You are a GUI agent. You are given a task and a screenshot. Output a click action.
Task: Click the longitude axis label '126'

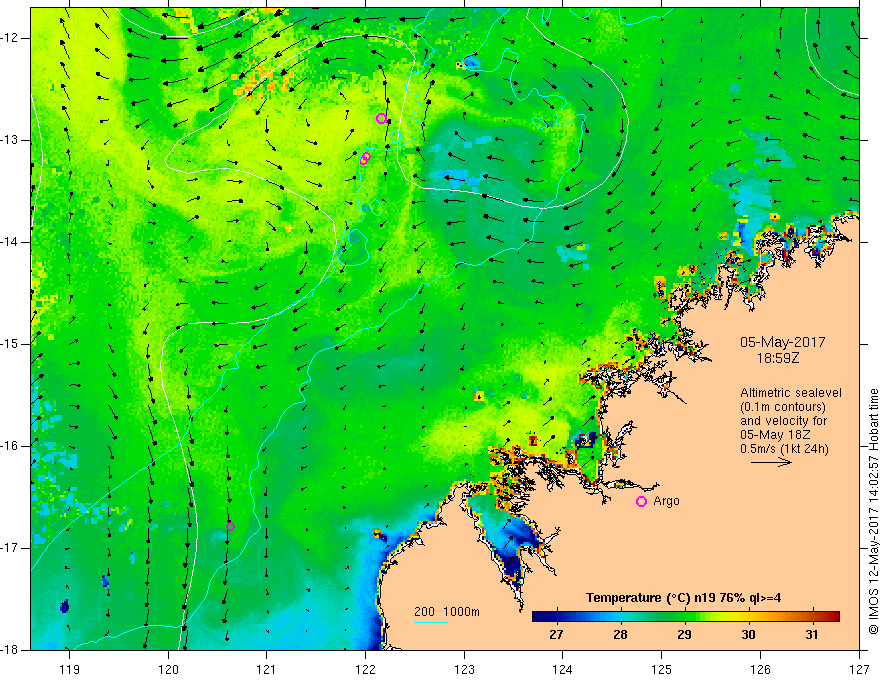tap(760, 669)
